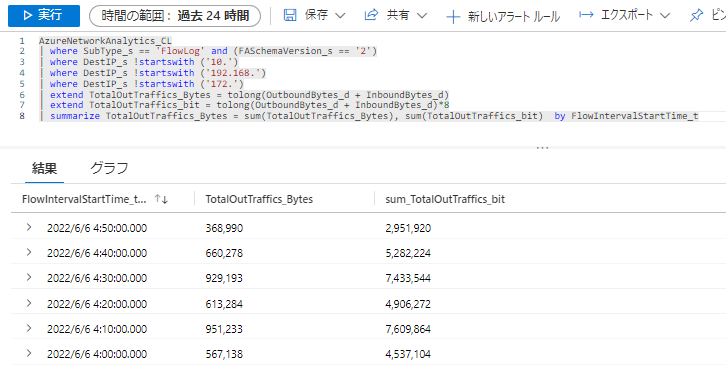Click the 951,233 bytes cell
726x368 pixels.
[224, 329]
